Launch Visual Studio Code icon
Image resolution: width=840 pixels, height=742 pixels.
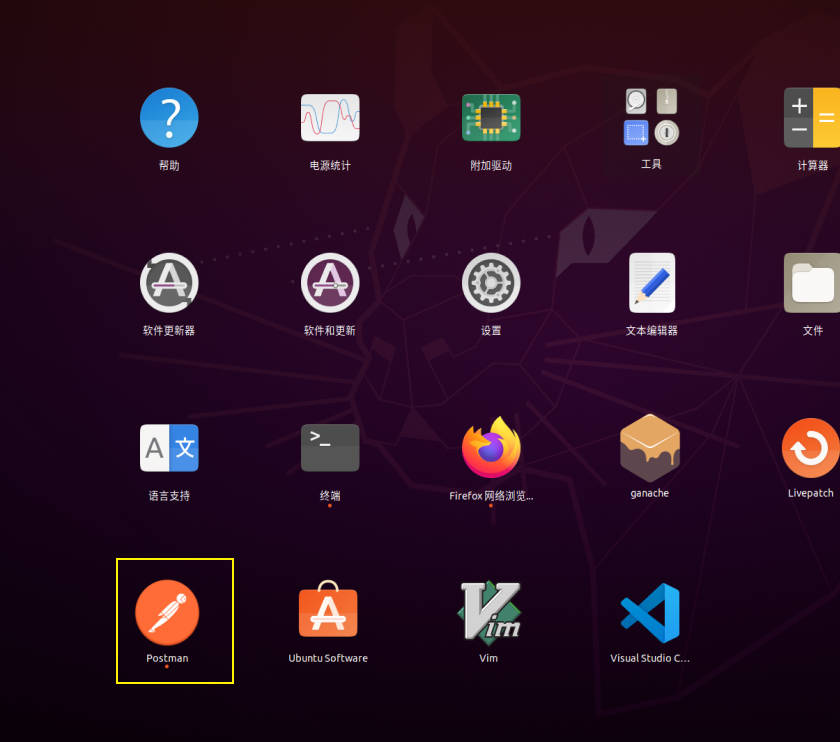click(650, 613)
